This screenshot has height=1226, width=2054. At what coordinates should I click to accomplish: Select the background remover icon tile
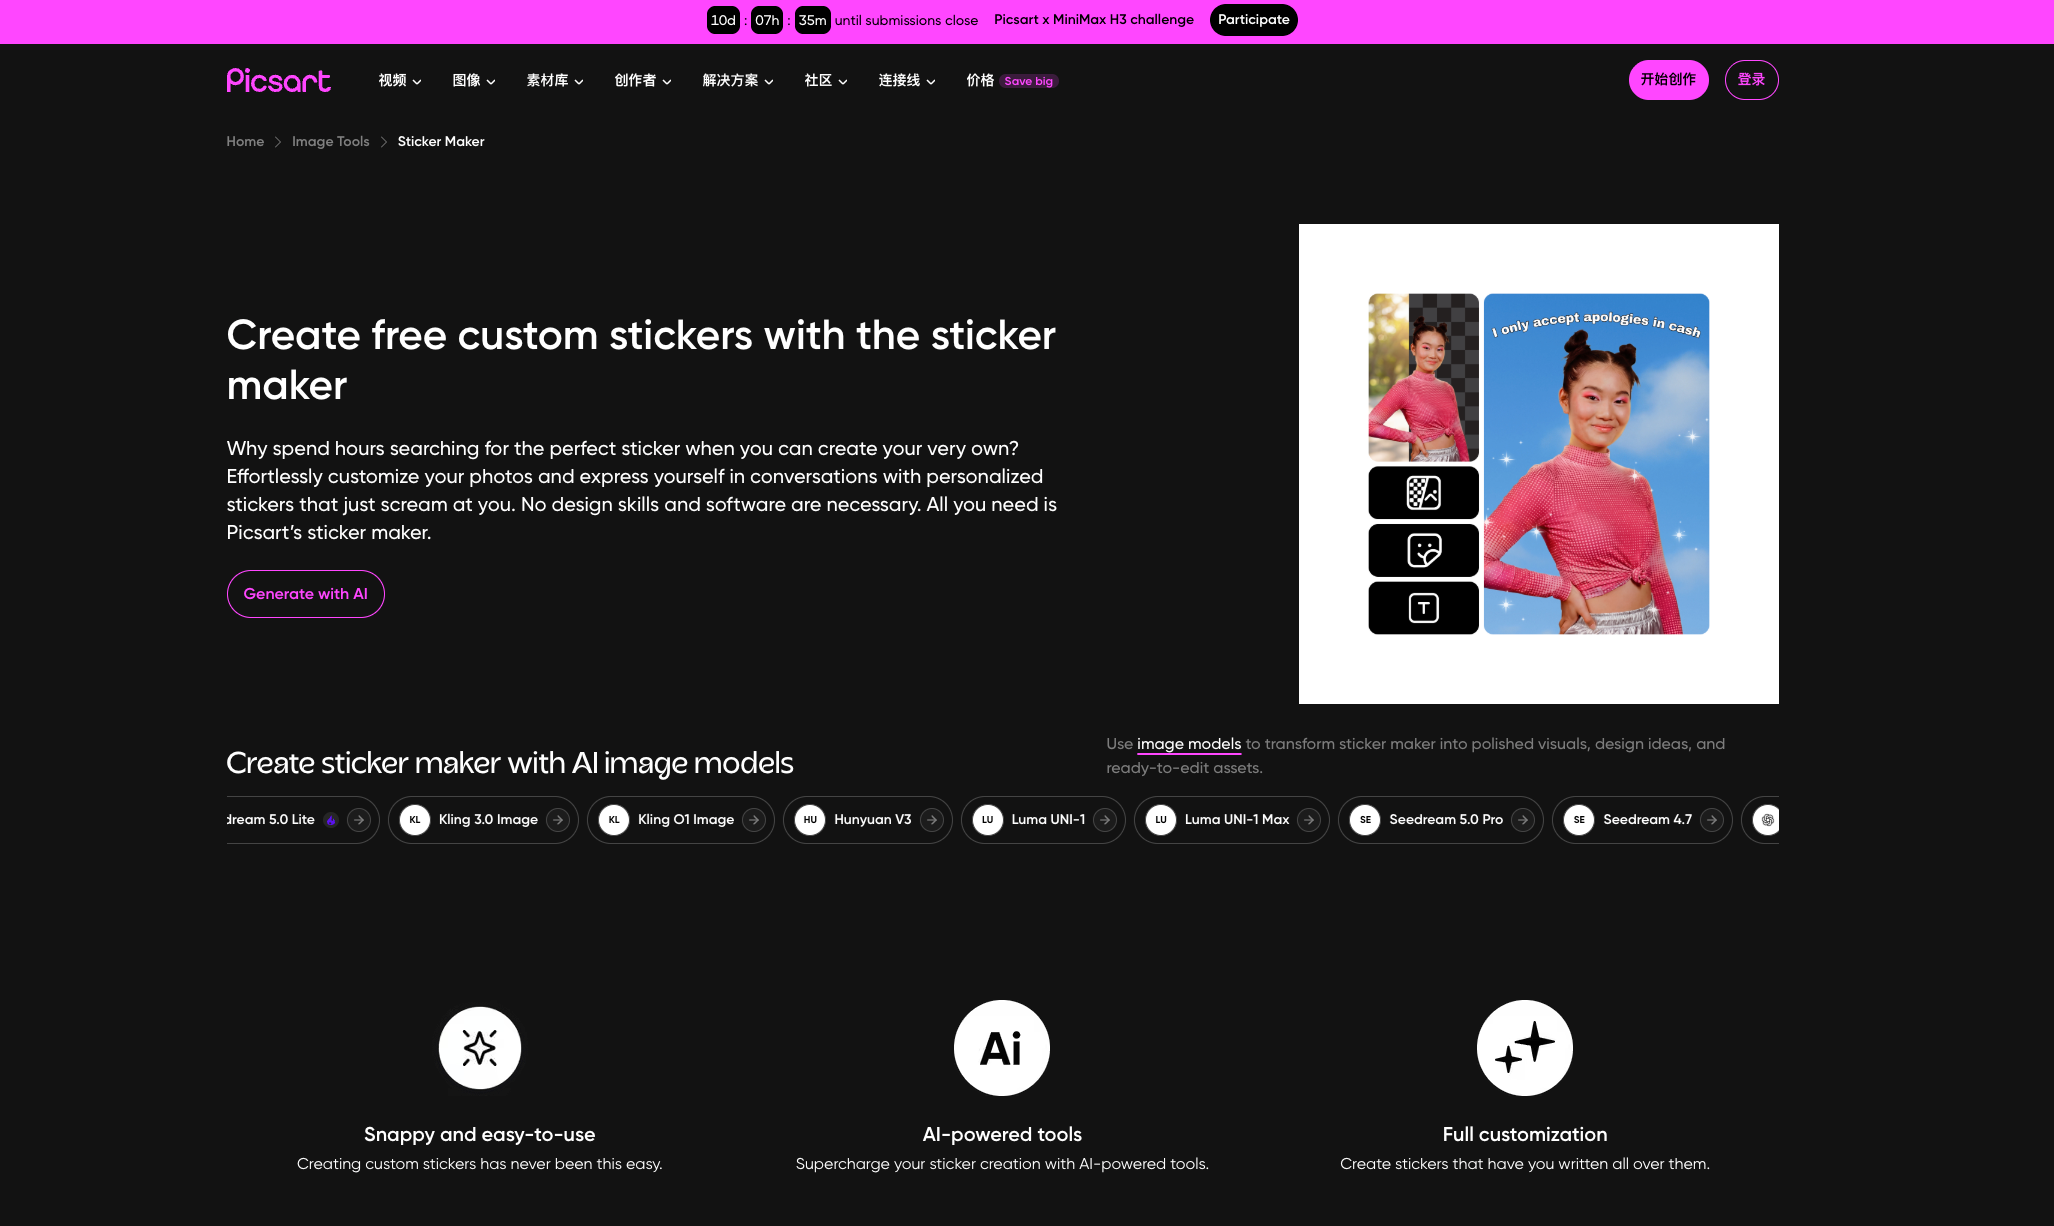(1423, 492)
